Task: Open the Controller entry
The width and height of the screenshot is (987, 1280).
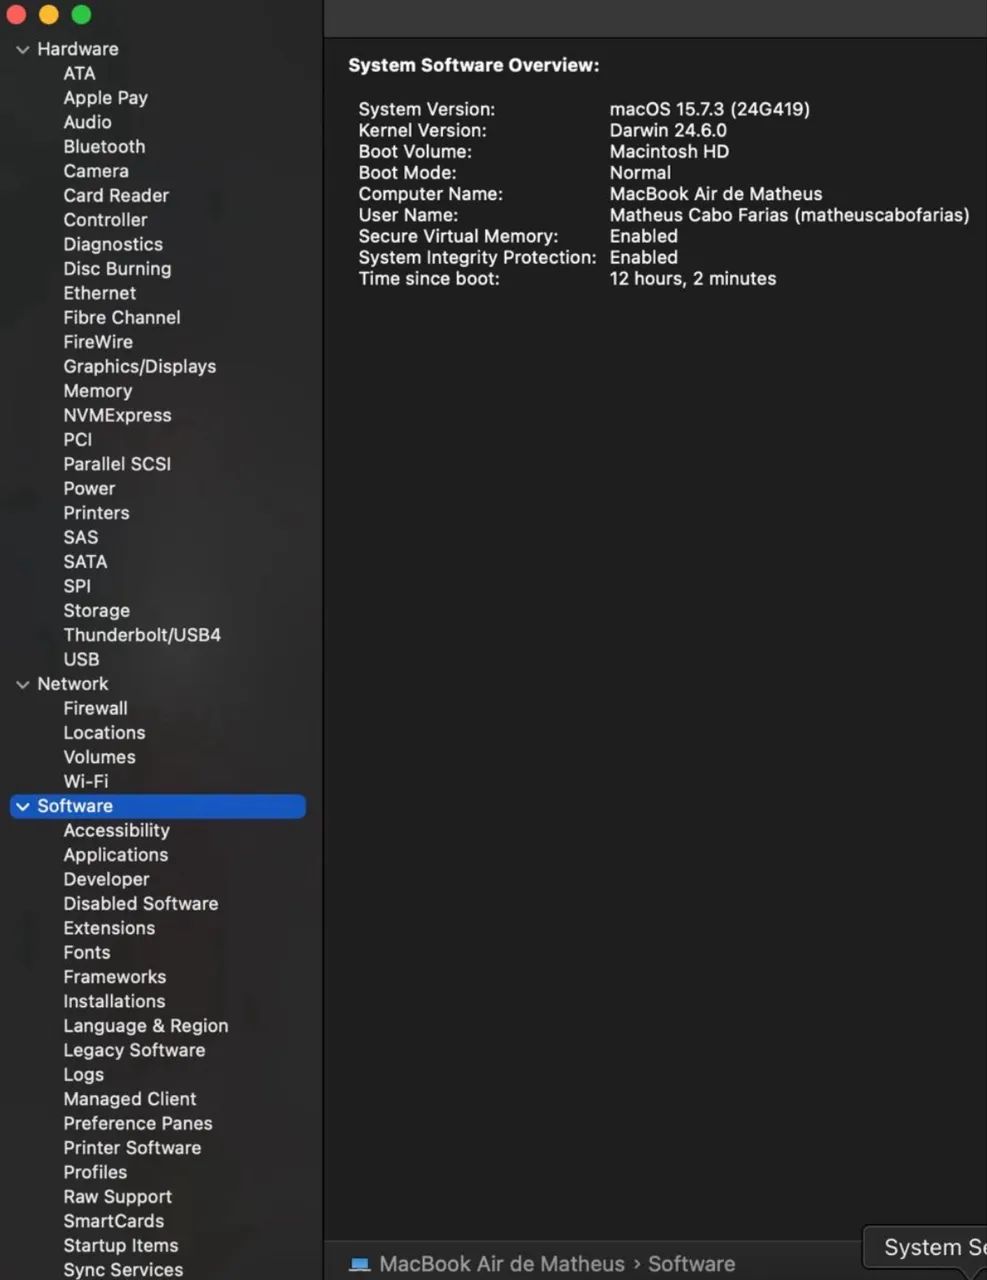Action: coord(105,220)
